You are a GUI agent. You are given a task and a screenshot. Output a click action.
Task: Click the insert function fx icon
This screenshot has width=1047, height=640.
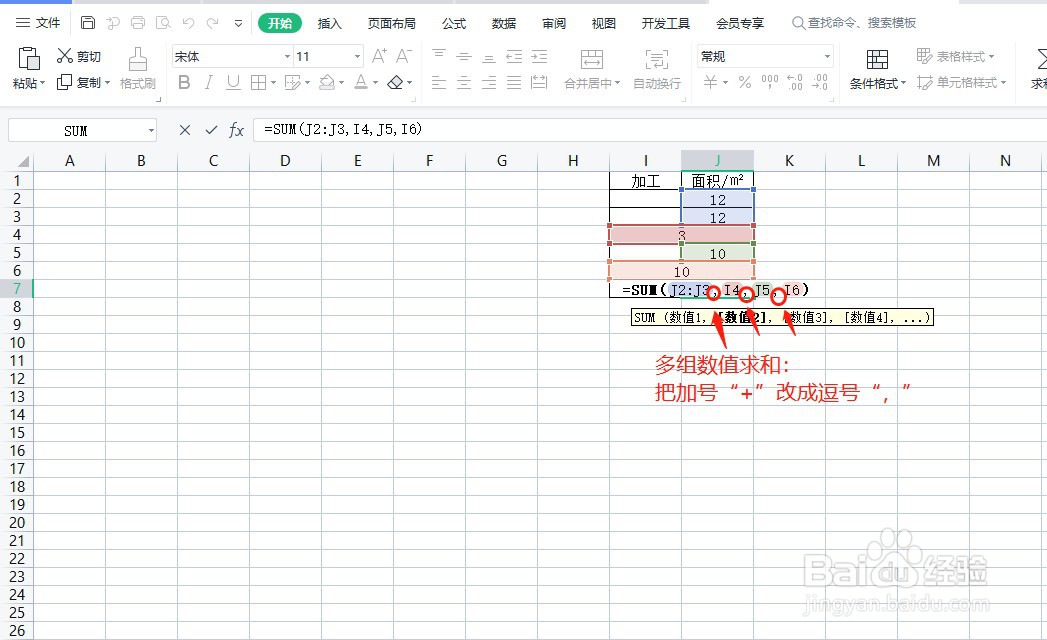pos(237,130)
